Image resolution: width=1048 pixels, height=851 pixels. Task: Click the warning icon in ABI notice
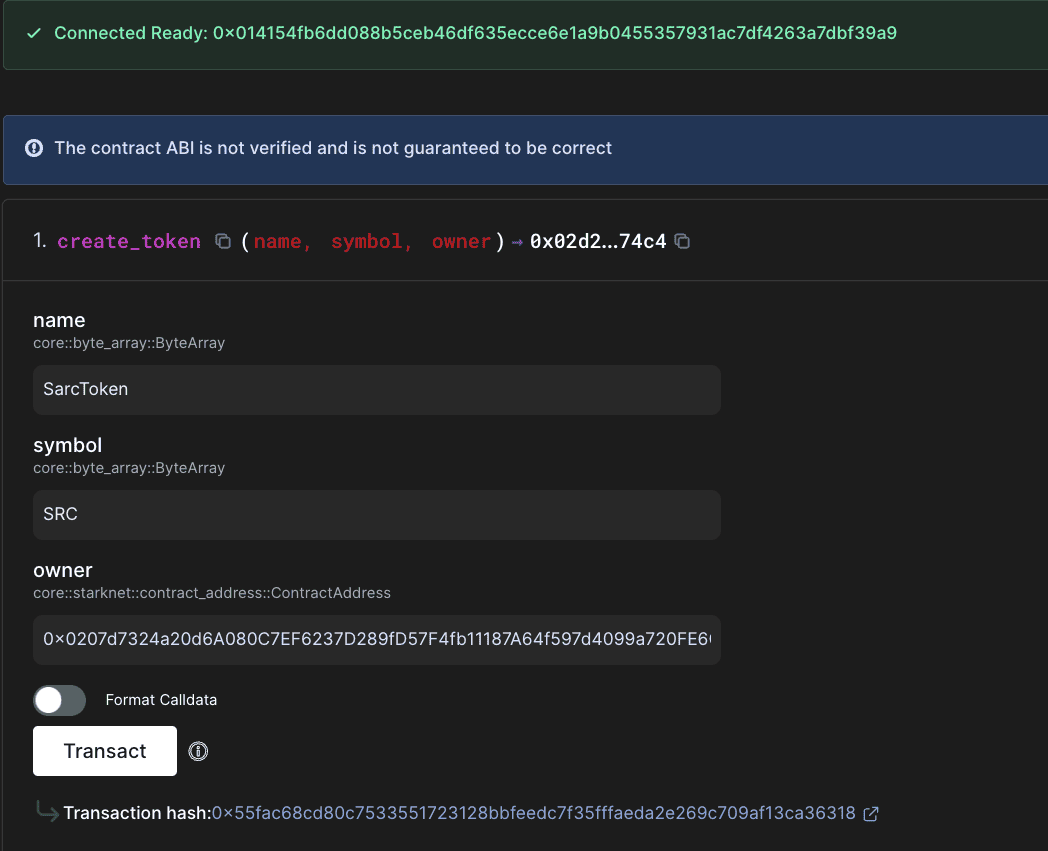34,148
